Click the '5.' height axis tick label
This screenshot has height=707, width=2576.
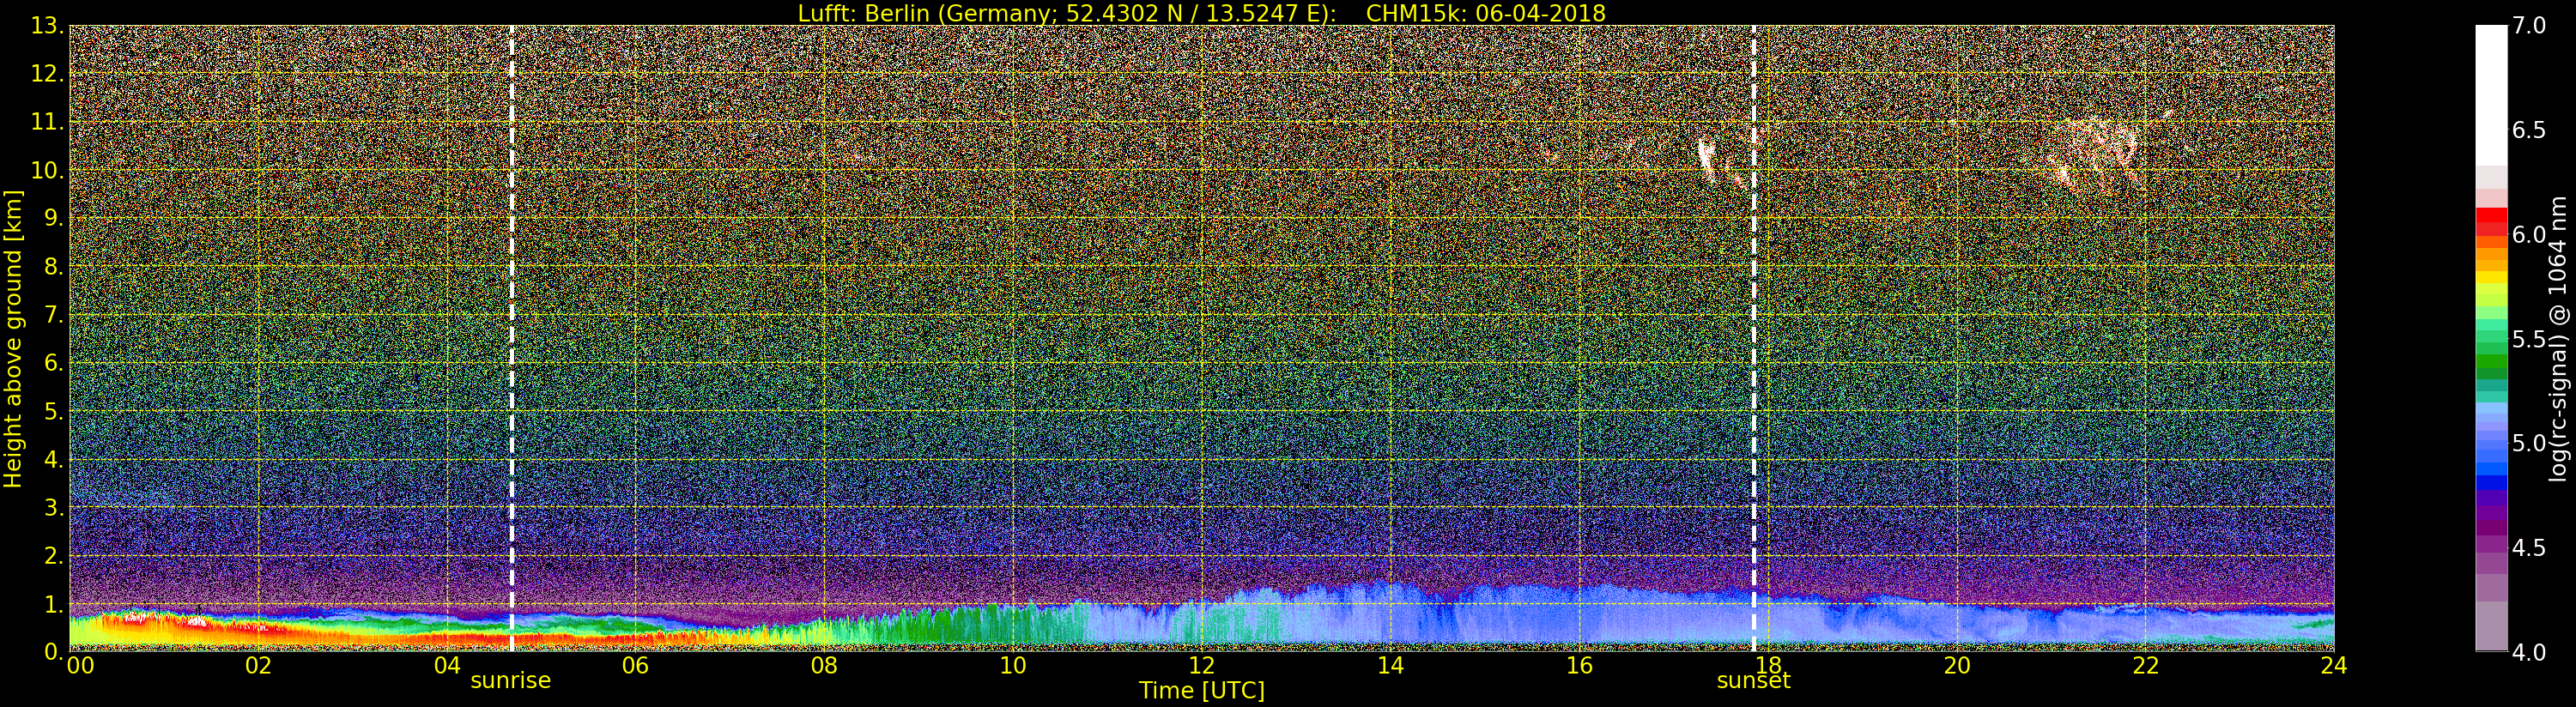coord(54,411)
